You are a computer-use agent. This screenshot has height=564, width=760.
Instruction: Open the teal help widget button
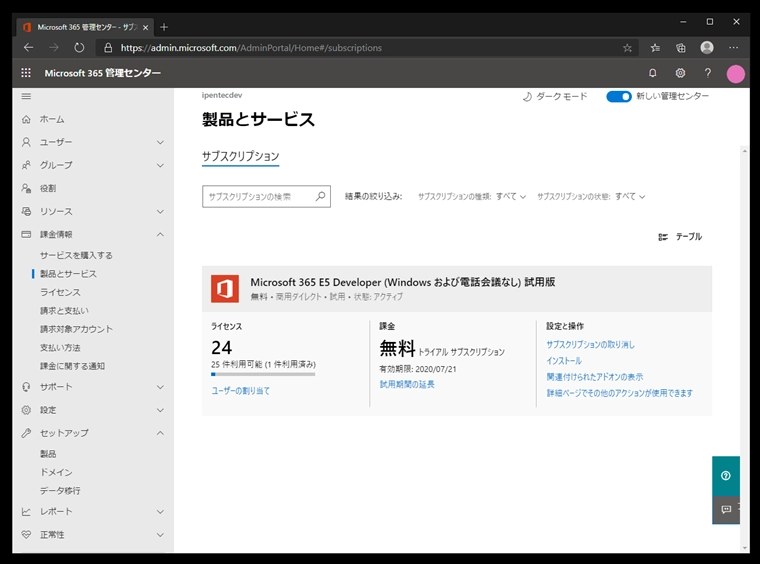[x=726, y=476]
